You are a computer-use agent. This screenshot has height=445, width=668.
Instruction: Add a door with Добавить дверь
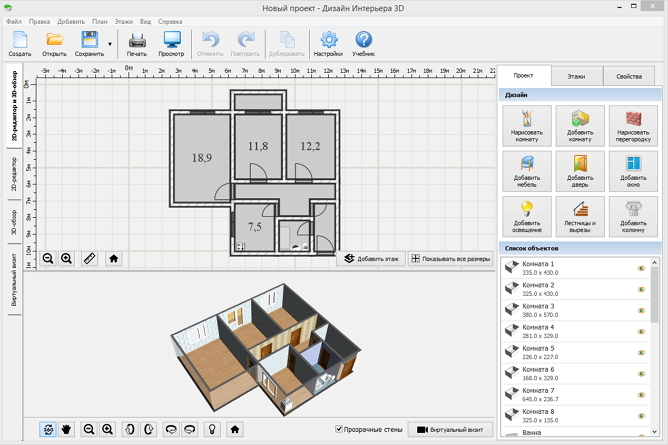pyautogui.click(x=580, y=170)
